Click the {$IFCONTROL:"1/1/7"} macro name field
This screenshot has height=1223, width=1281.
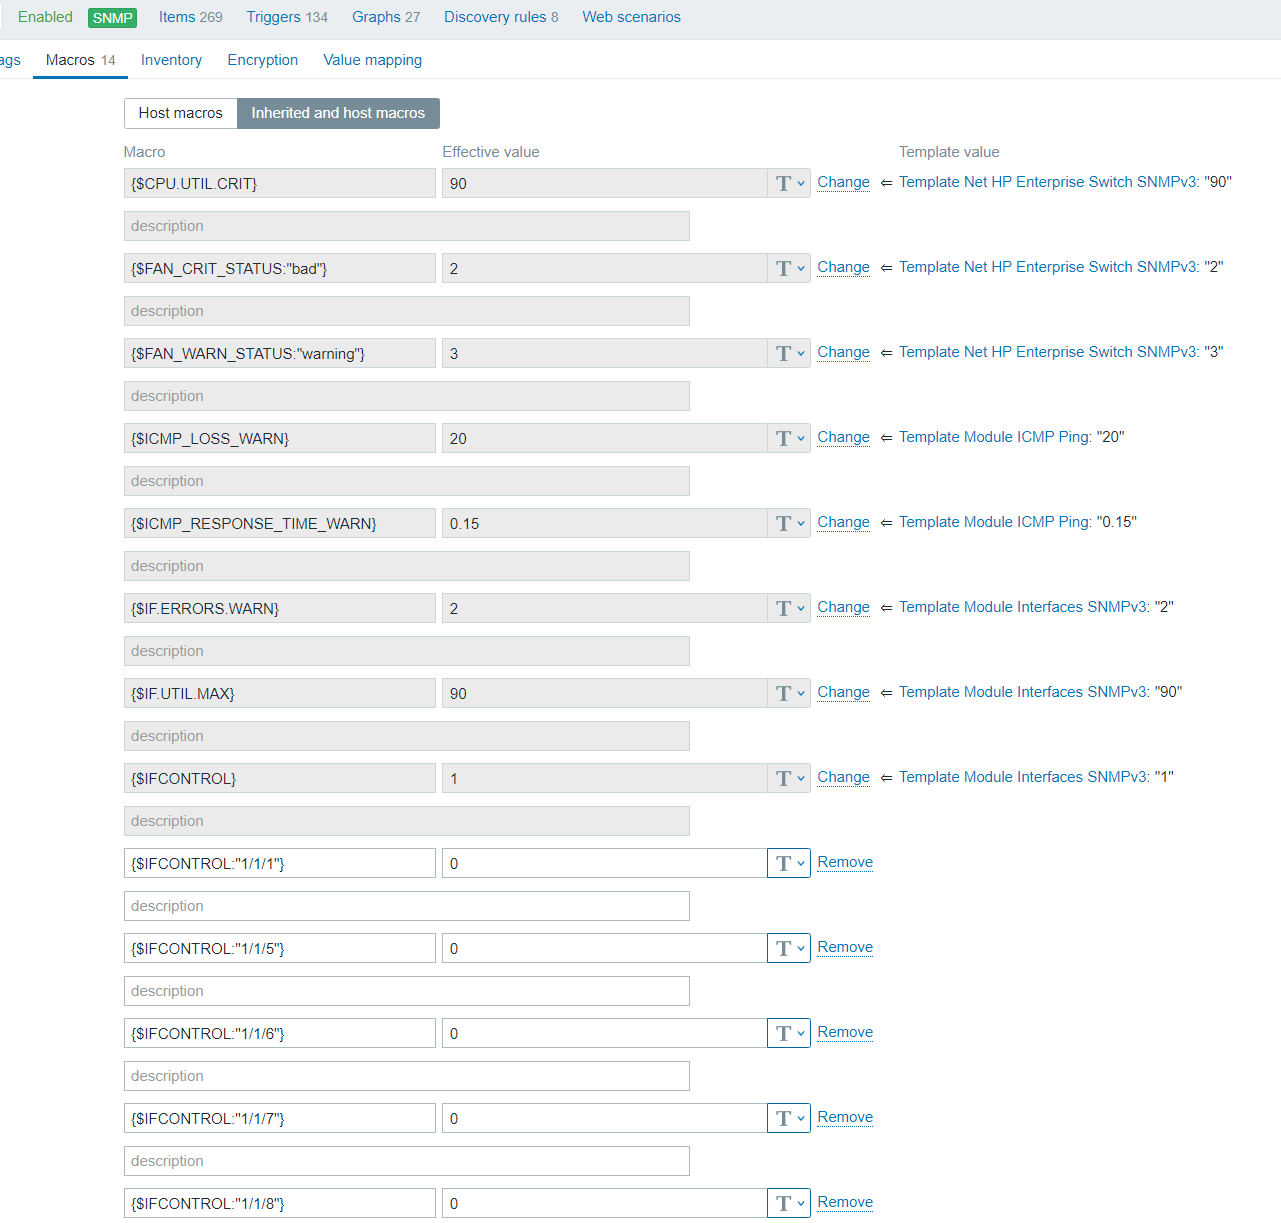click(x=280, y=1118)
